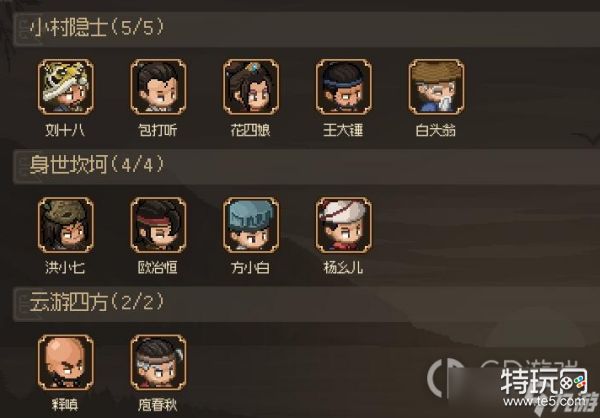Viewport: 600px width, 418px height.
Task: Open the 庖春秋 character portrait
Action: coord(158,362)
